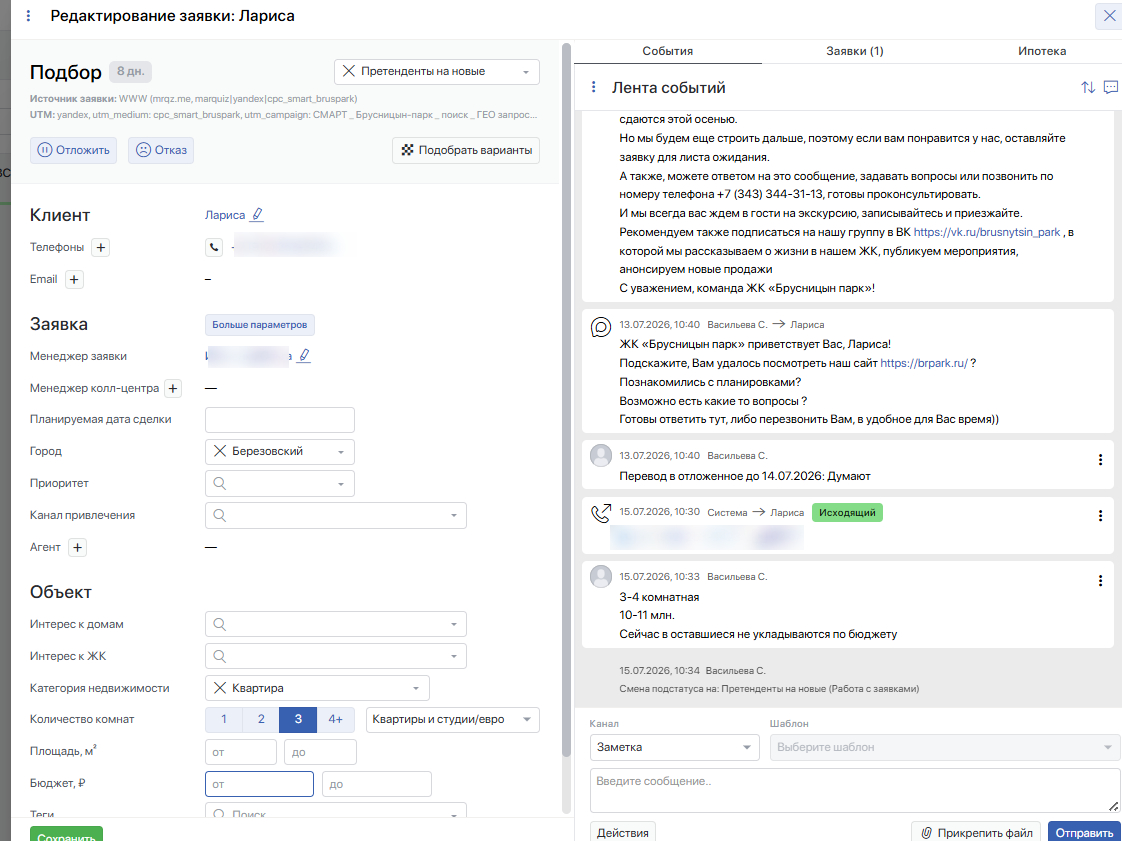Switch to the Заявки (1) tab

pyautogui.click(x=854, y=52)
